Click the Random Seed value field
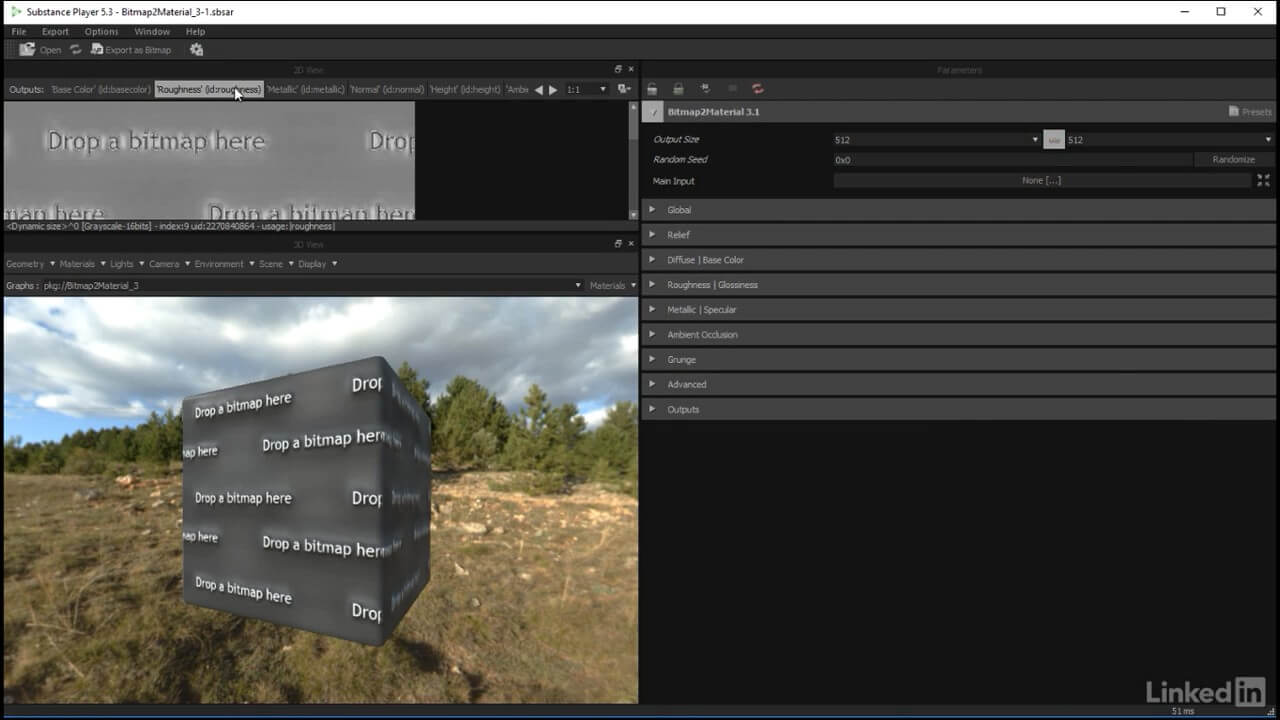1280x720 pixels. click(1012, 160)
